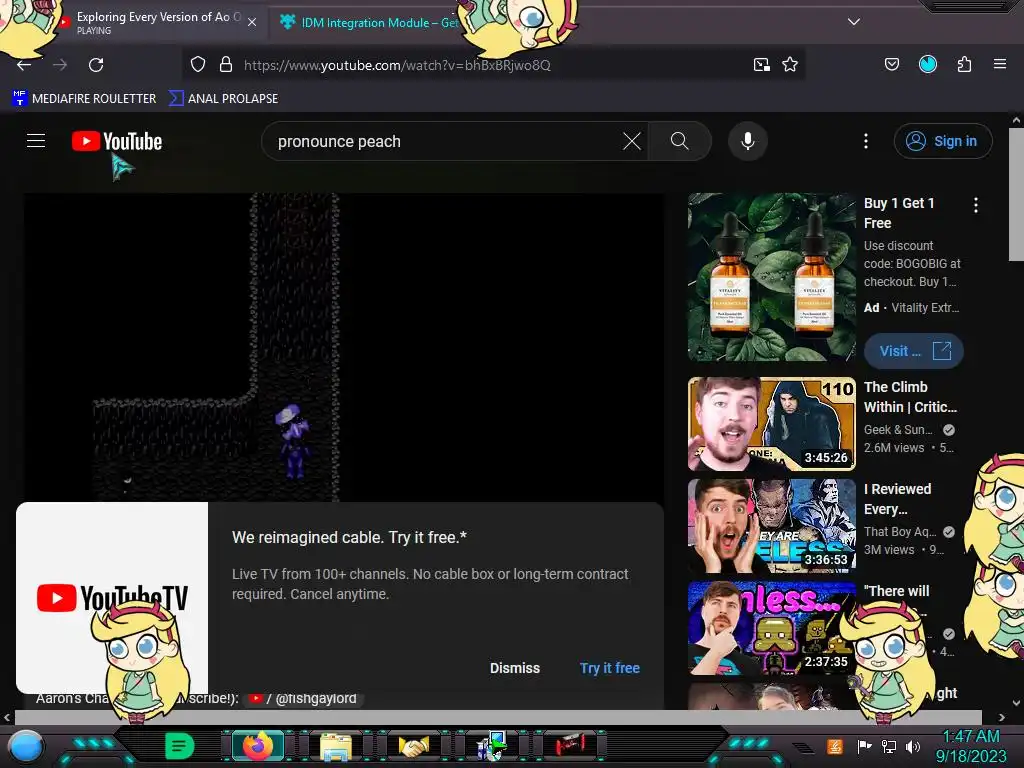Click the vertical page scrollbar
This screenshot has height=768, width=1024.
(x=1016, y=193)
